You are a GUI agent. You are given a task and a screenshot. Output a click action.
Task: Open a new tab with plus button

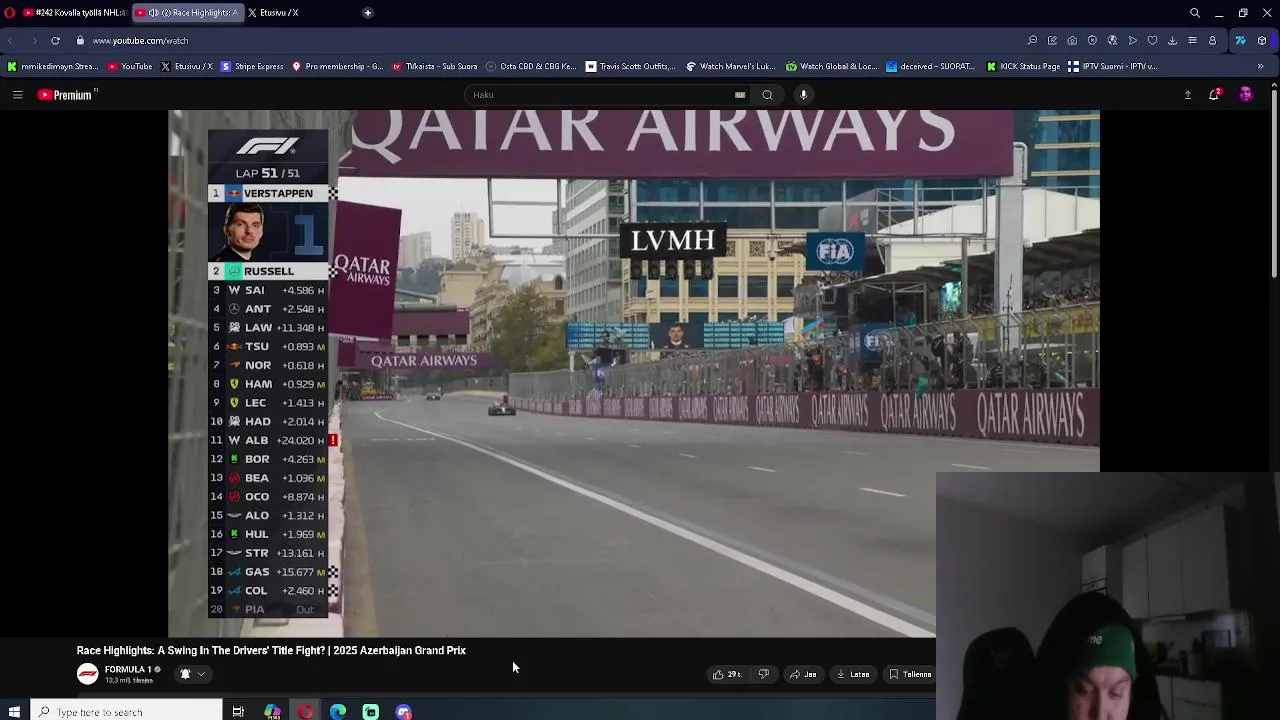pyautogui.click(x=368, y=13)
